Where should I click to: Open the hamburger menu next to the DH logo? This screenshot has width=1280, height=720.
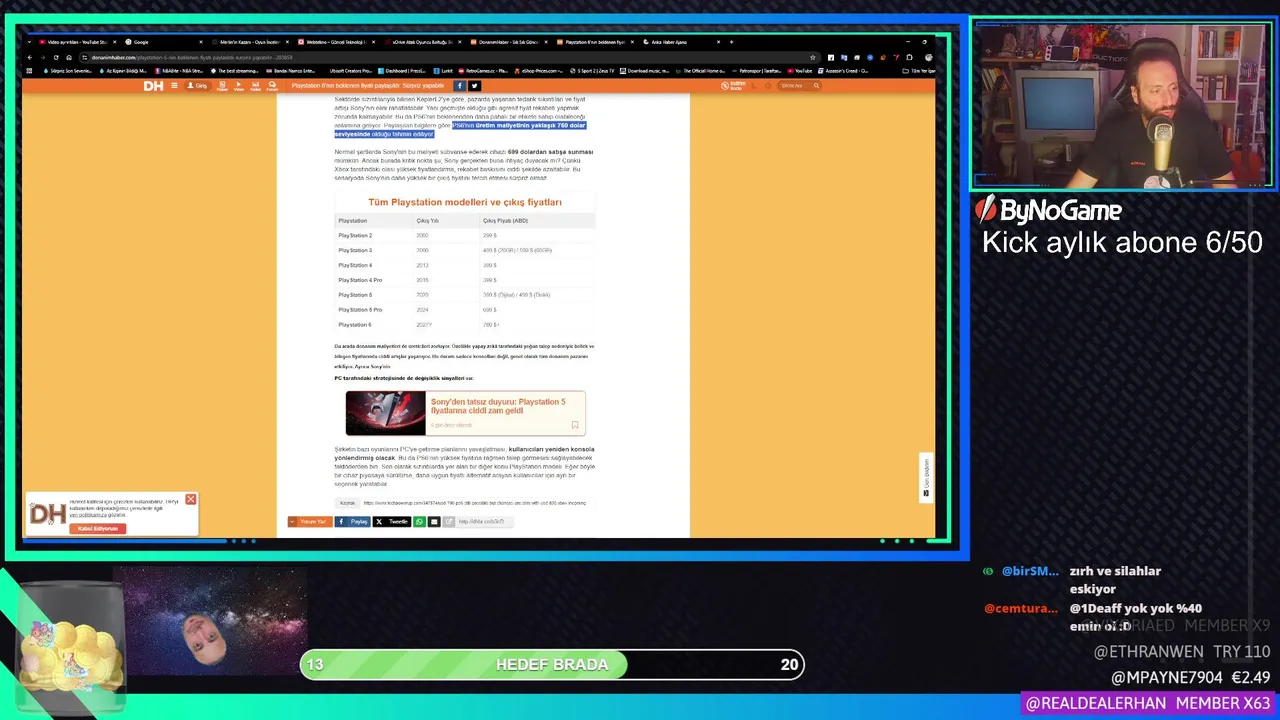[174, 86]
